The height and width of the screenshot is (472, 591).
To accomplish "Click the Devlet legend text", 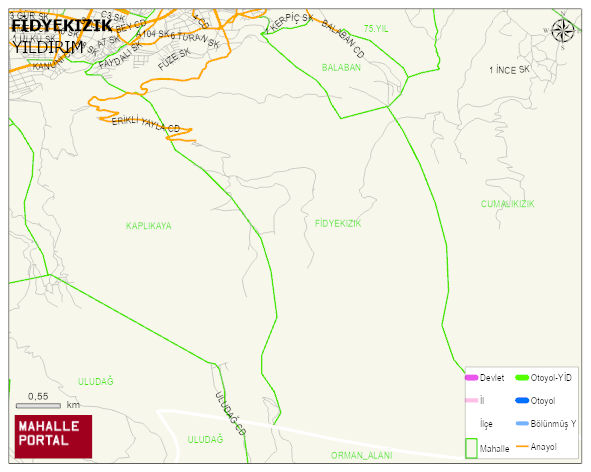I will coord(492,377).
